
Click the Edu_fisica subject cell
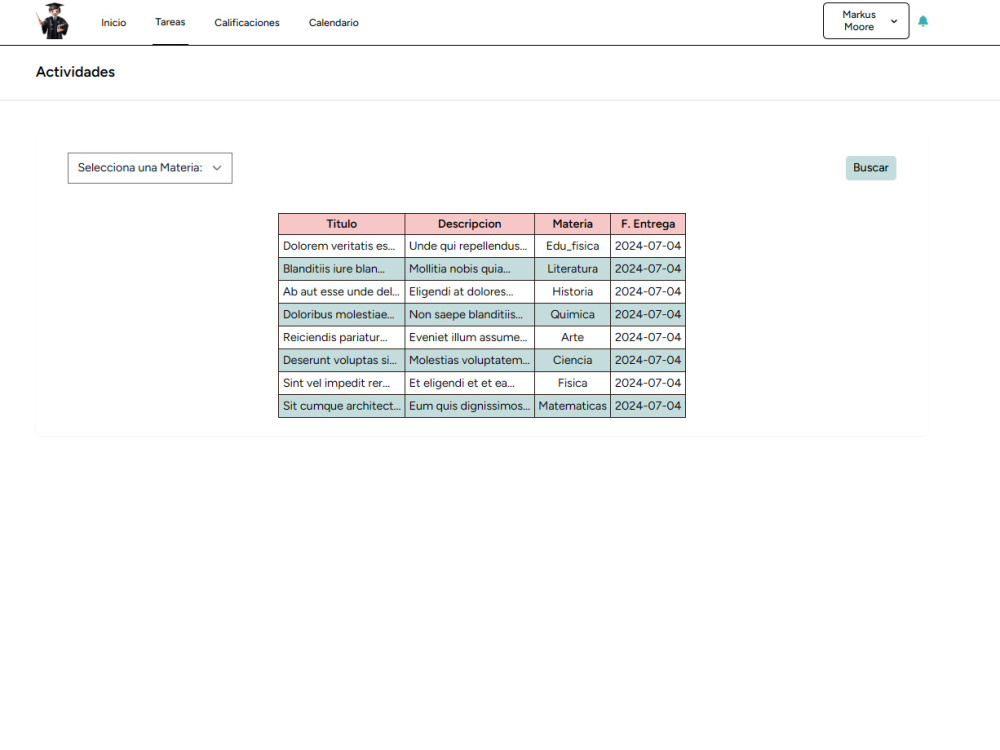[x=572, y=246]
